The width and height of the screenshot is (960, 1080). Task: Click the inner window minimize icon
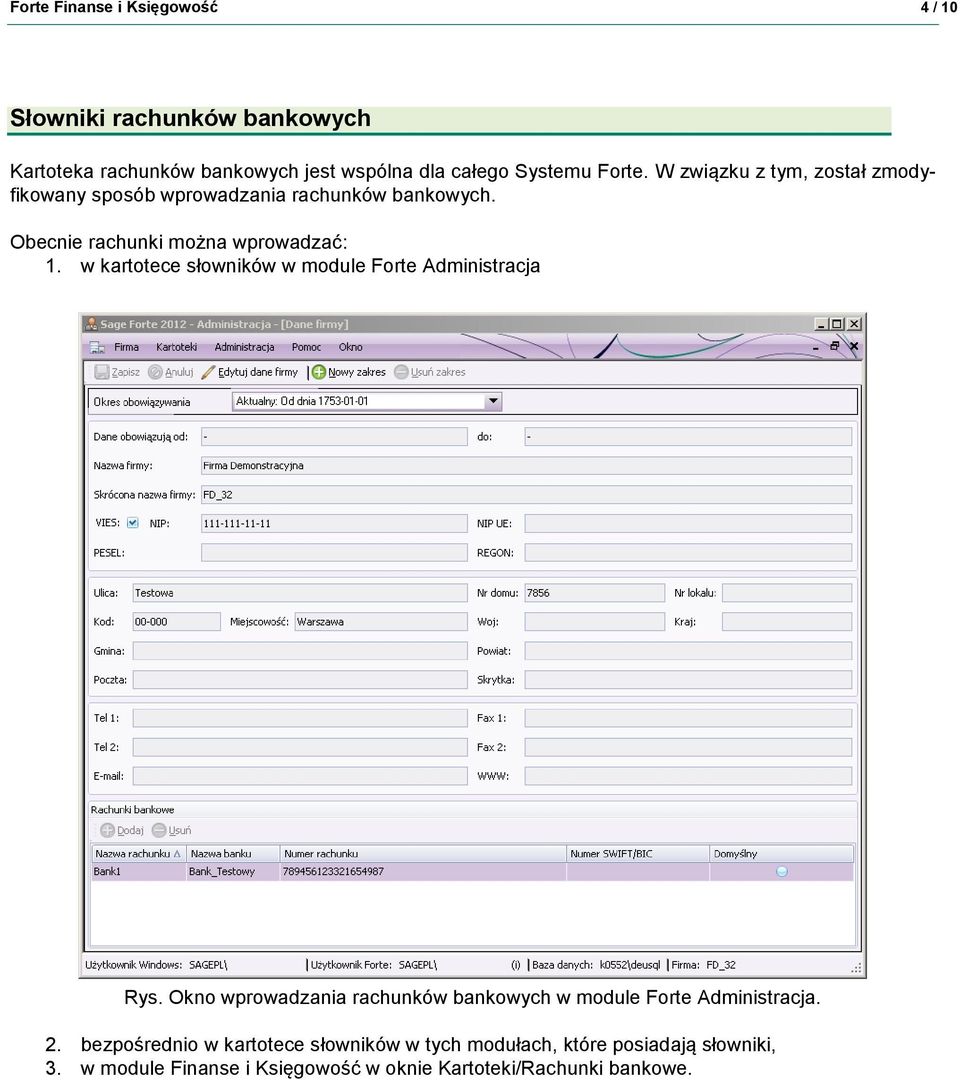pos(816,347)
